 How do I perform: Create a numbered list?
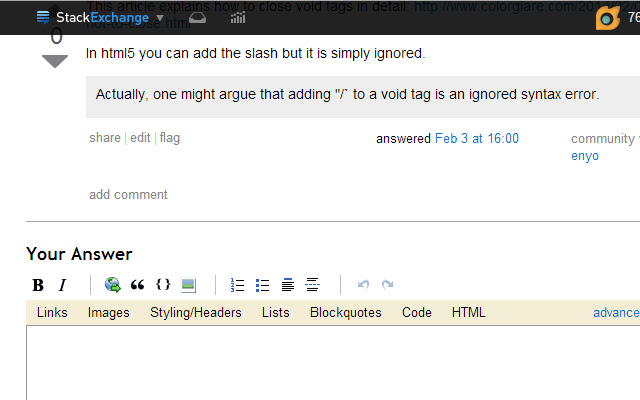point(237,284)
